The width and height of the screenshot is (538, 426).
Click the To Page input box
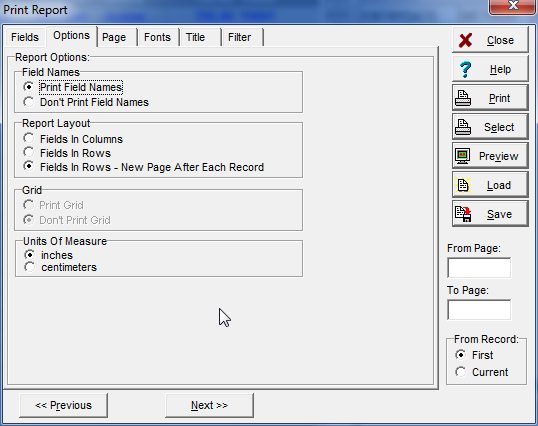[x=479, y=310]
